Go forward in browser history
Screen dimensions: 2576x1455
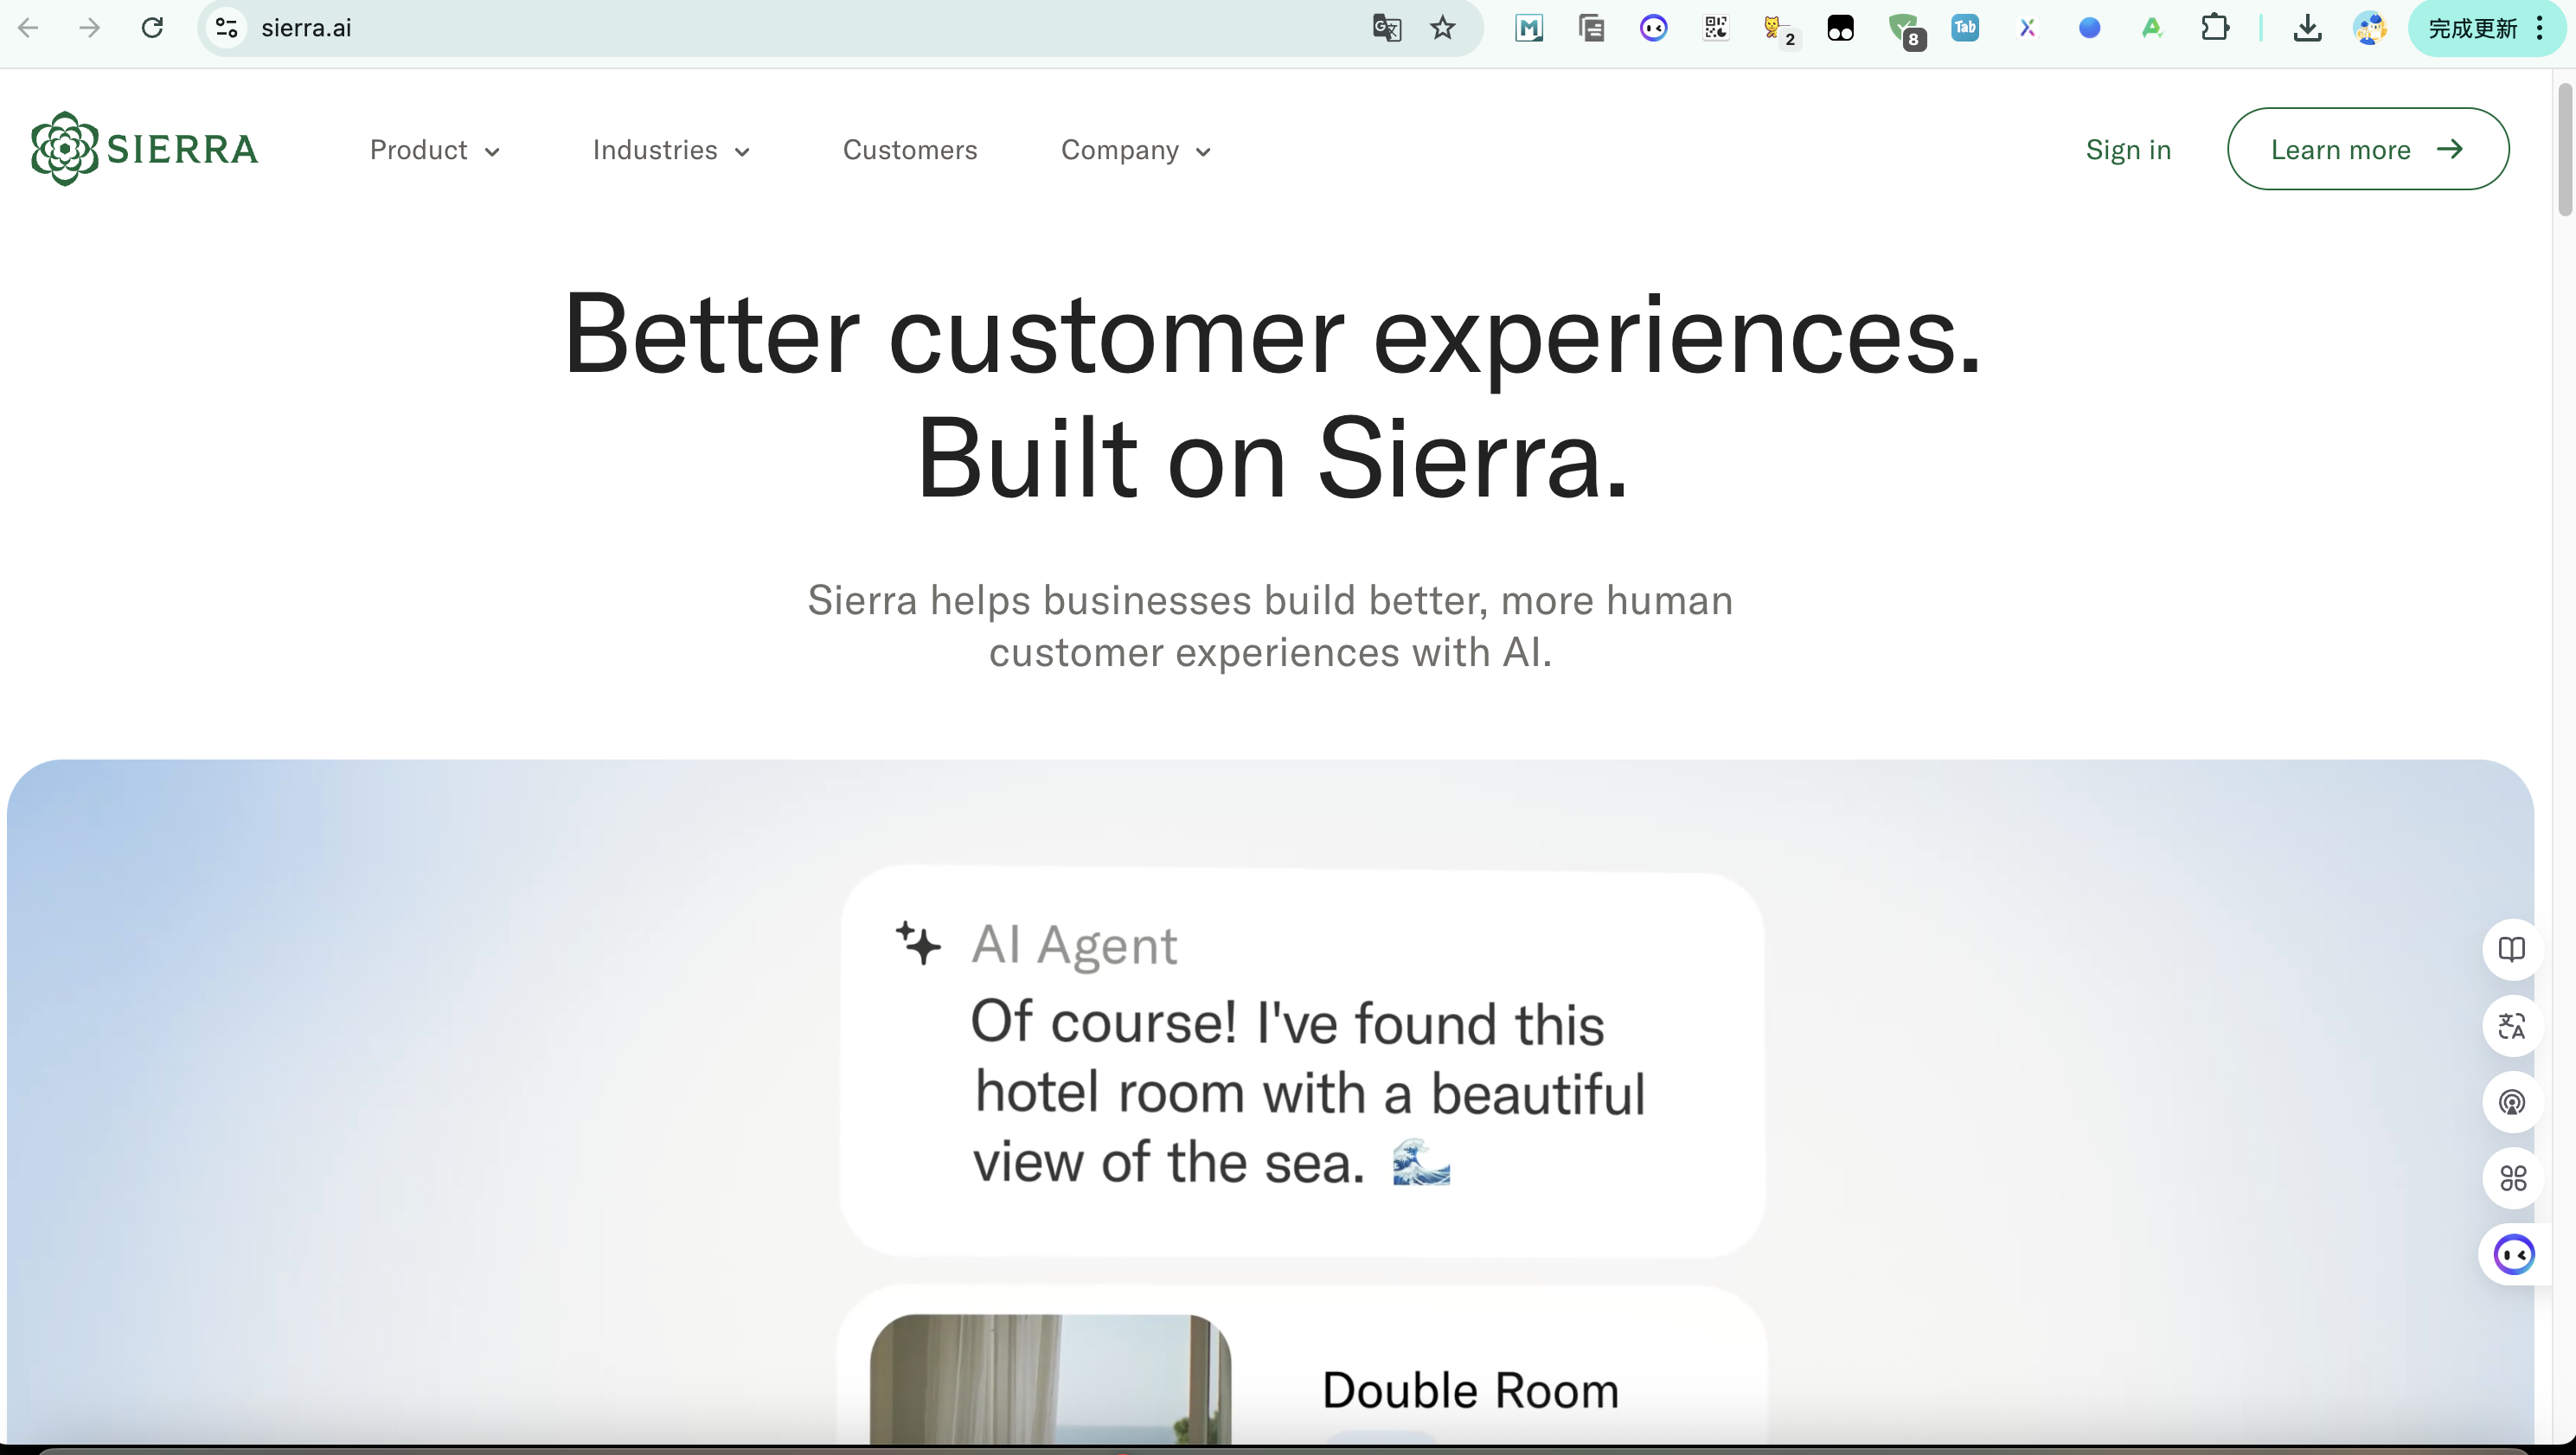coord(90,28)
